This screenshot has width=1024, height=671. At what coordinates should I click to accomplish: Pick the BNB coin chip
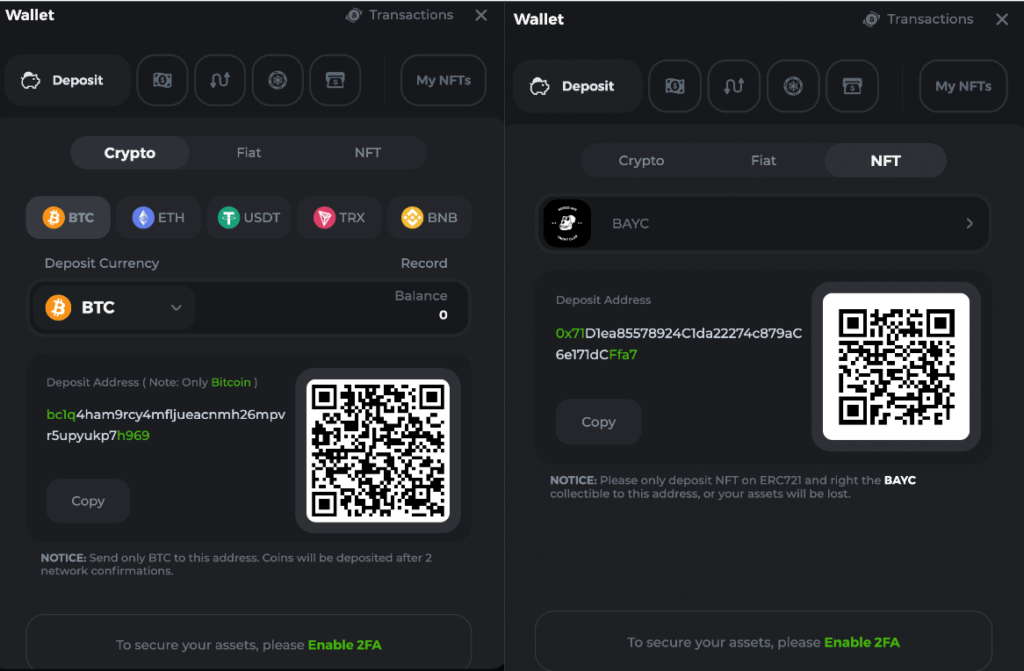tap(429, 217)
